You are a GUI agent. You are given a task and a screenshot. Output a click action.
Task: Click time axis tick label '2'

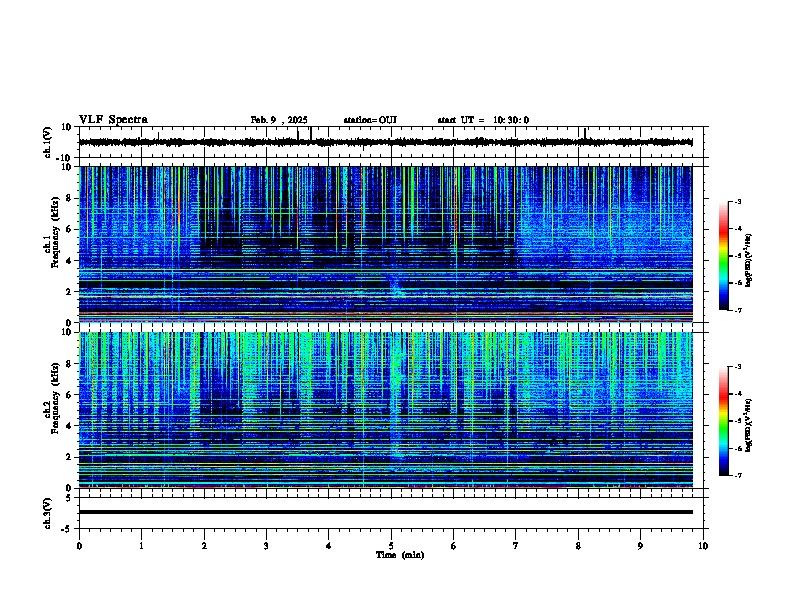point(204,546)
